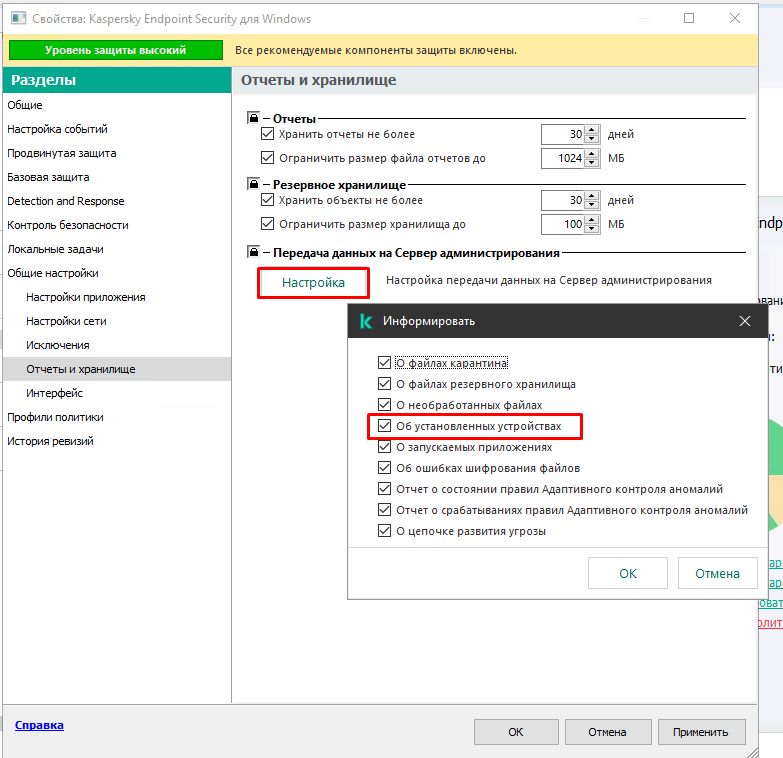783x758 pixels.
Task: Click the lock icon beside Отчеты section
Action: point(254,118)
